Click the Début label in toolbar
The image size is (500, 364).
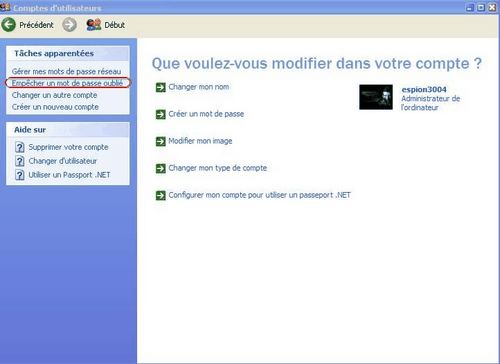pos(115,25)
